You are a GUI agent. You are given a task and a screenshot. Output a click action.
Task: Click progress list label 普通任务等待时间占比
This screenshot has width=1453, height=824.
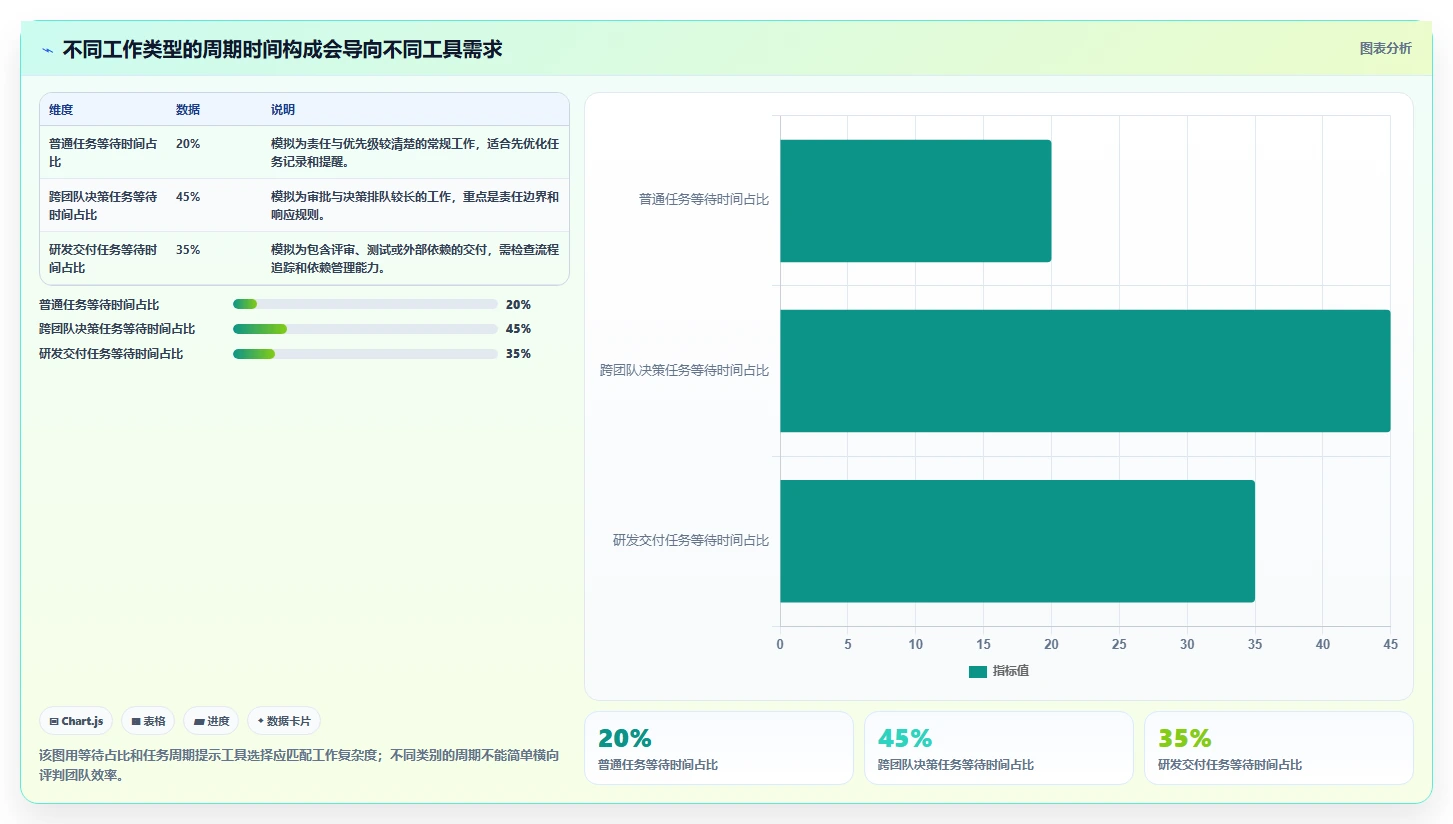(x=99, y=305)
